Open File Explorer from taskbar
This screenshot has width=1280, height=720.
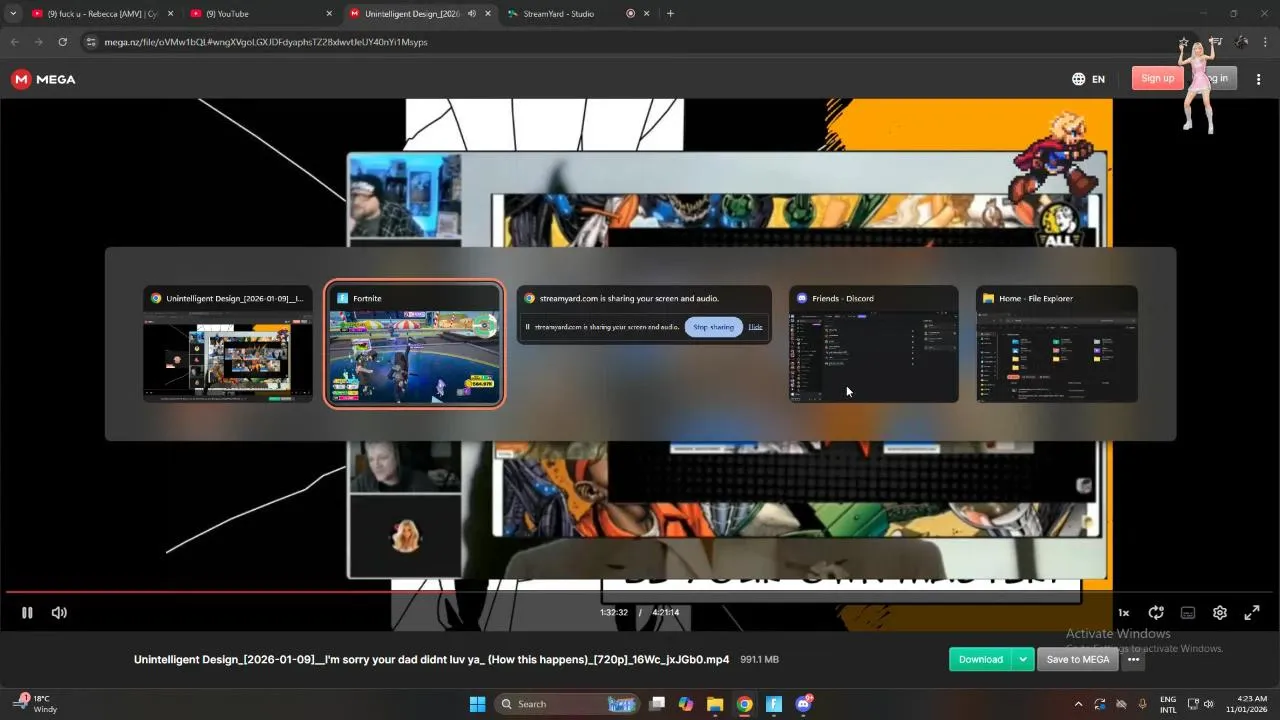click(715, 704)
